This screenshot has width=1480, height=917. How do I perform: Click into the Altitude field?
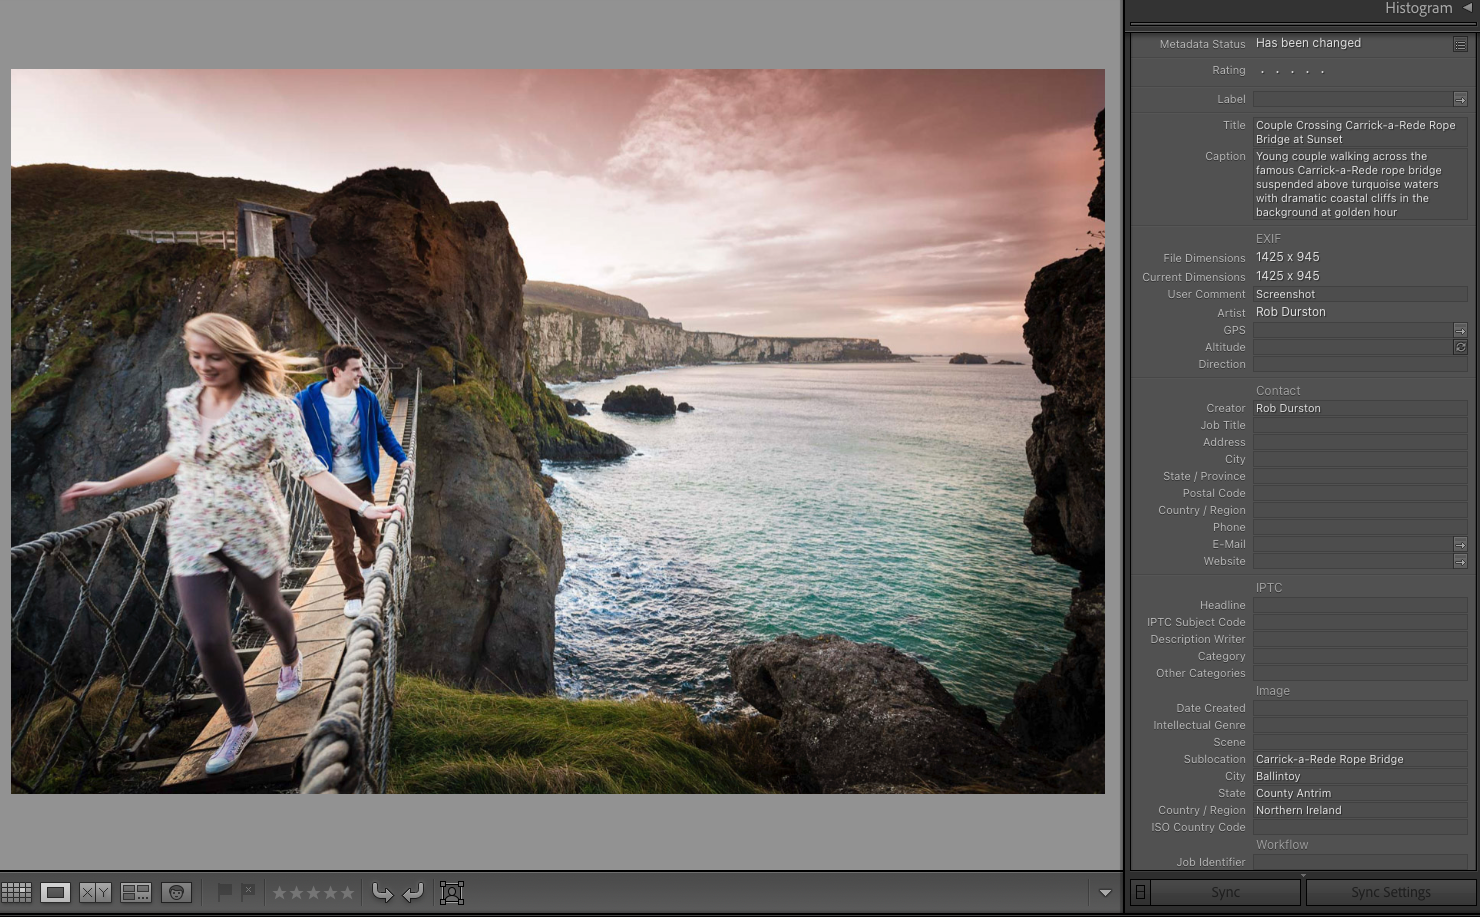pos(1352,347)
